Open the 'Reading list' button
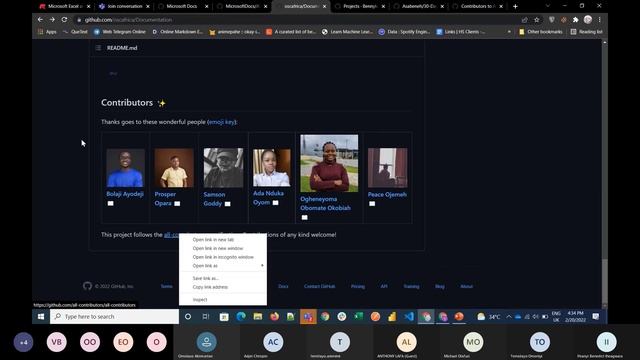The width and height of the screenshot is (640, 360). pos(586,31)
